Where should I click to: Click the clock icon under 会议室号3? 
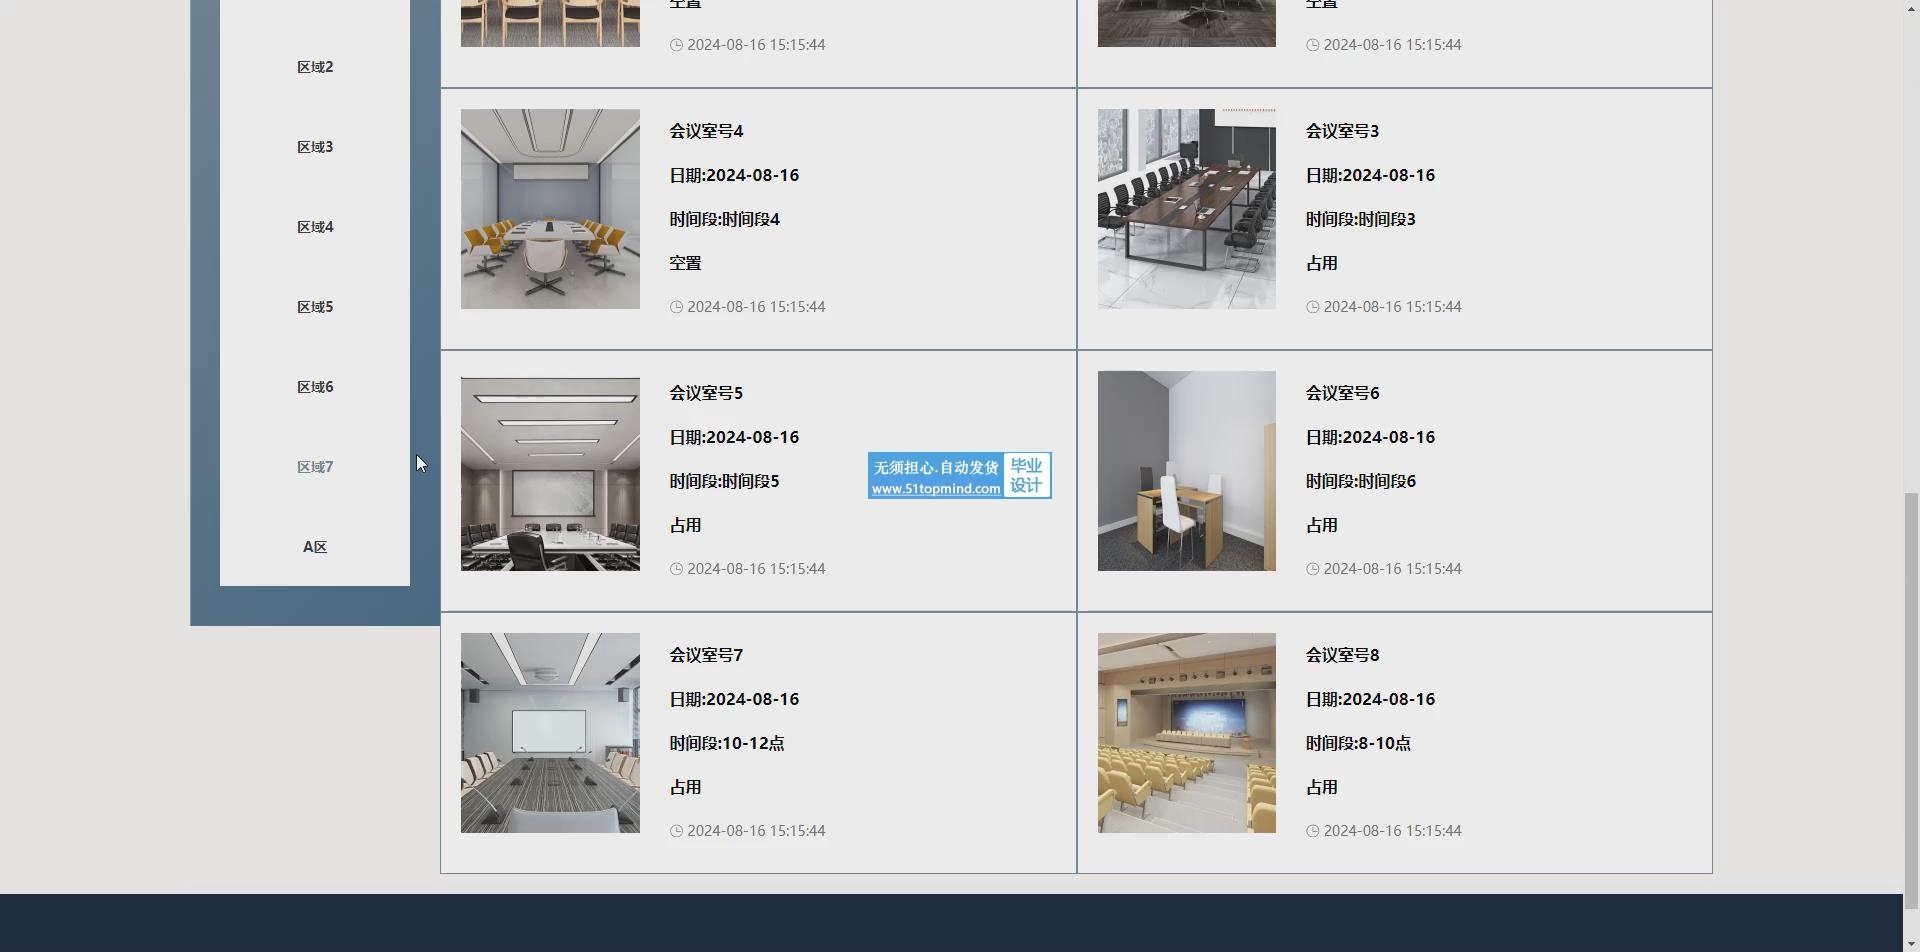click(x=1312, y=307)
